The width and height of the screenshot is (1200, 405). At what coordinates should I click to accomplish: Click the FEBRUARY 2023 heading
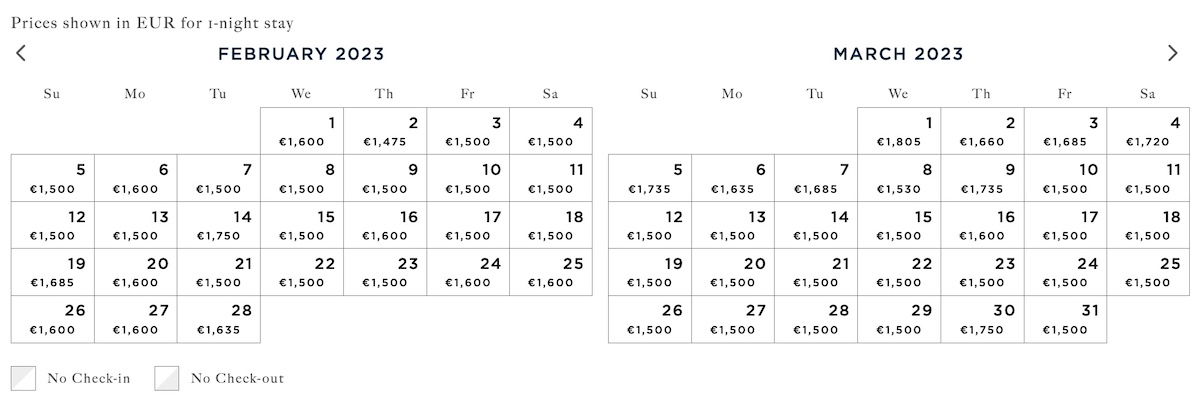click(x=301, y=54)
